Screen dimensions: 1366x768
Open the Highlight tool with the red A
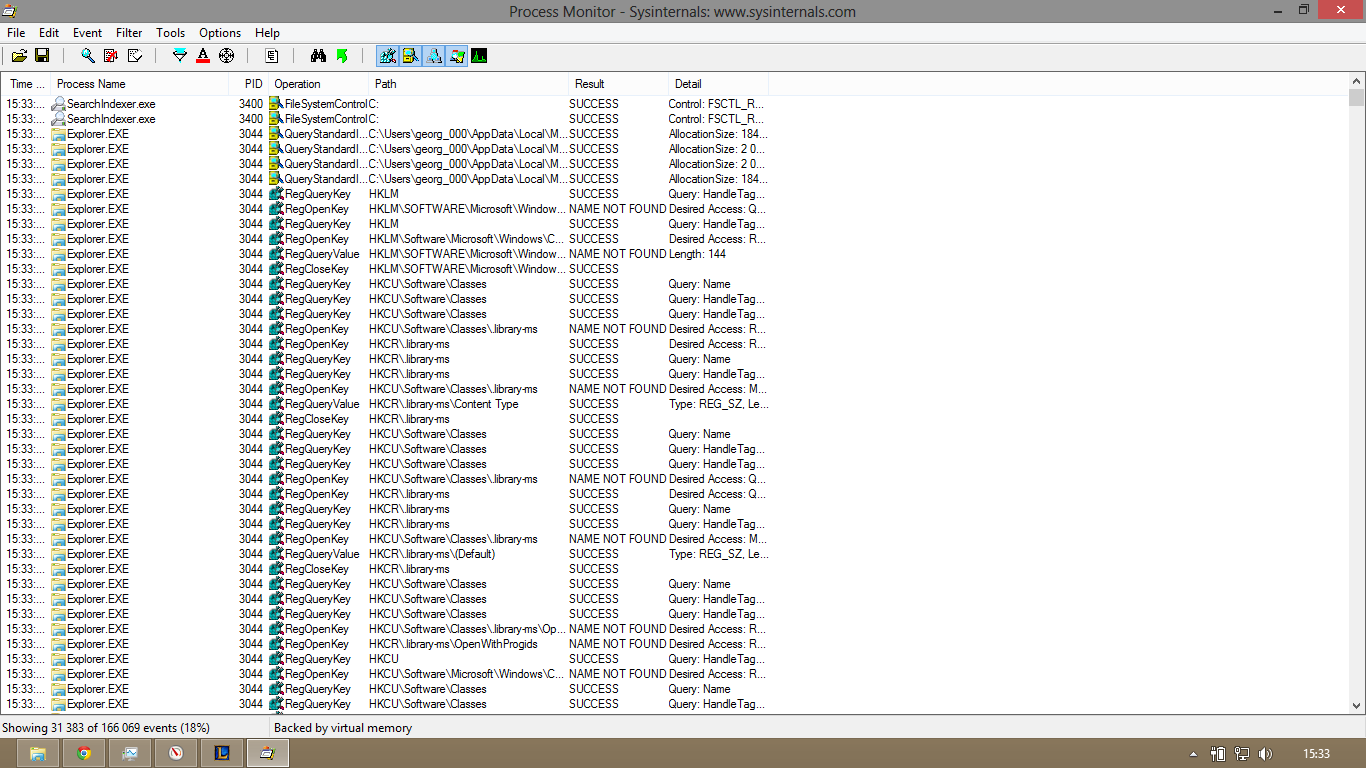(203, 56)
